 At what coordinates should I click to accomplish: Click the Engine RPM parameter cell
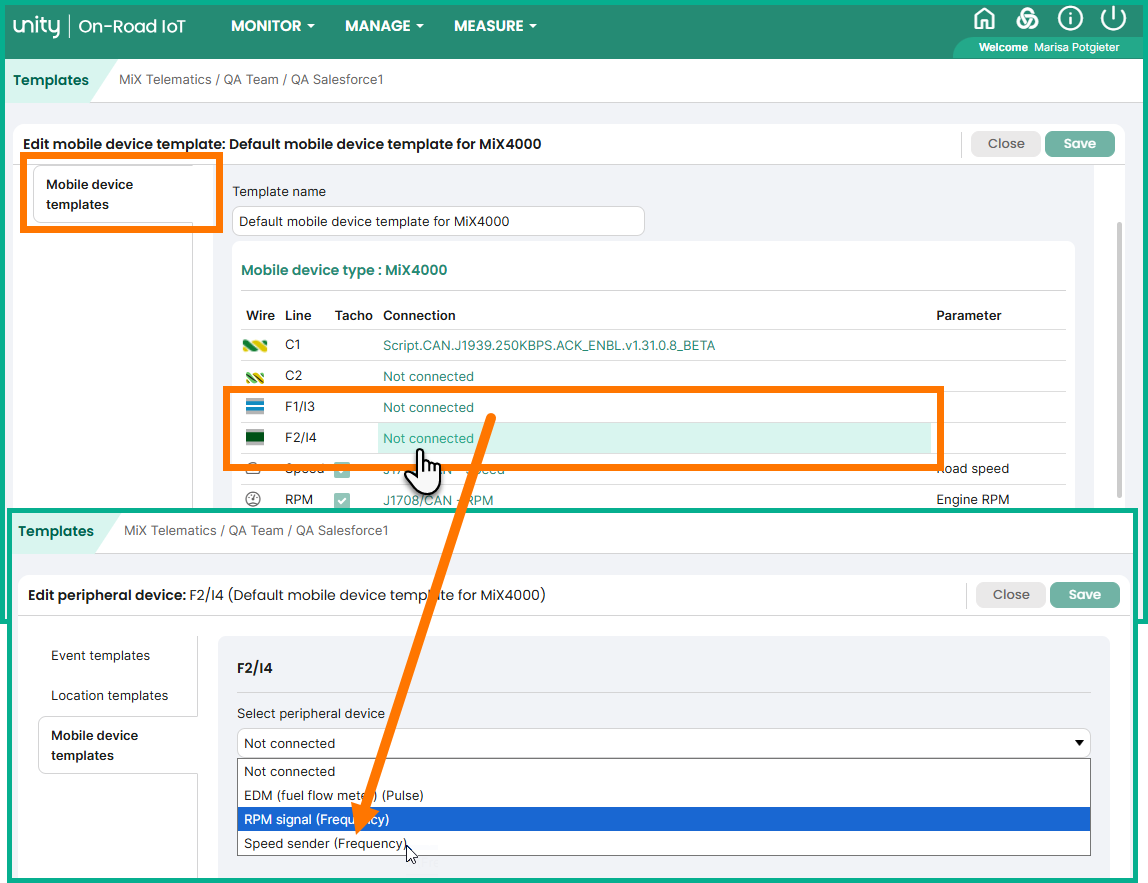click(x=972, y=499)
